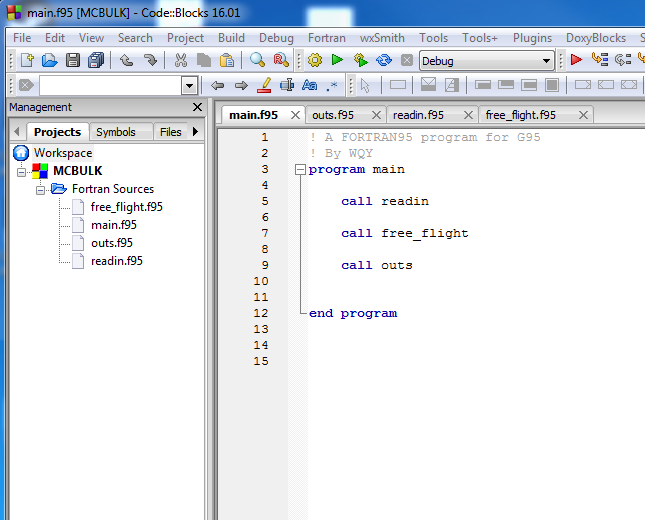Open the Tools+ menu
This screenshot has width=645, height=520.
click(x=480, y=38)
